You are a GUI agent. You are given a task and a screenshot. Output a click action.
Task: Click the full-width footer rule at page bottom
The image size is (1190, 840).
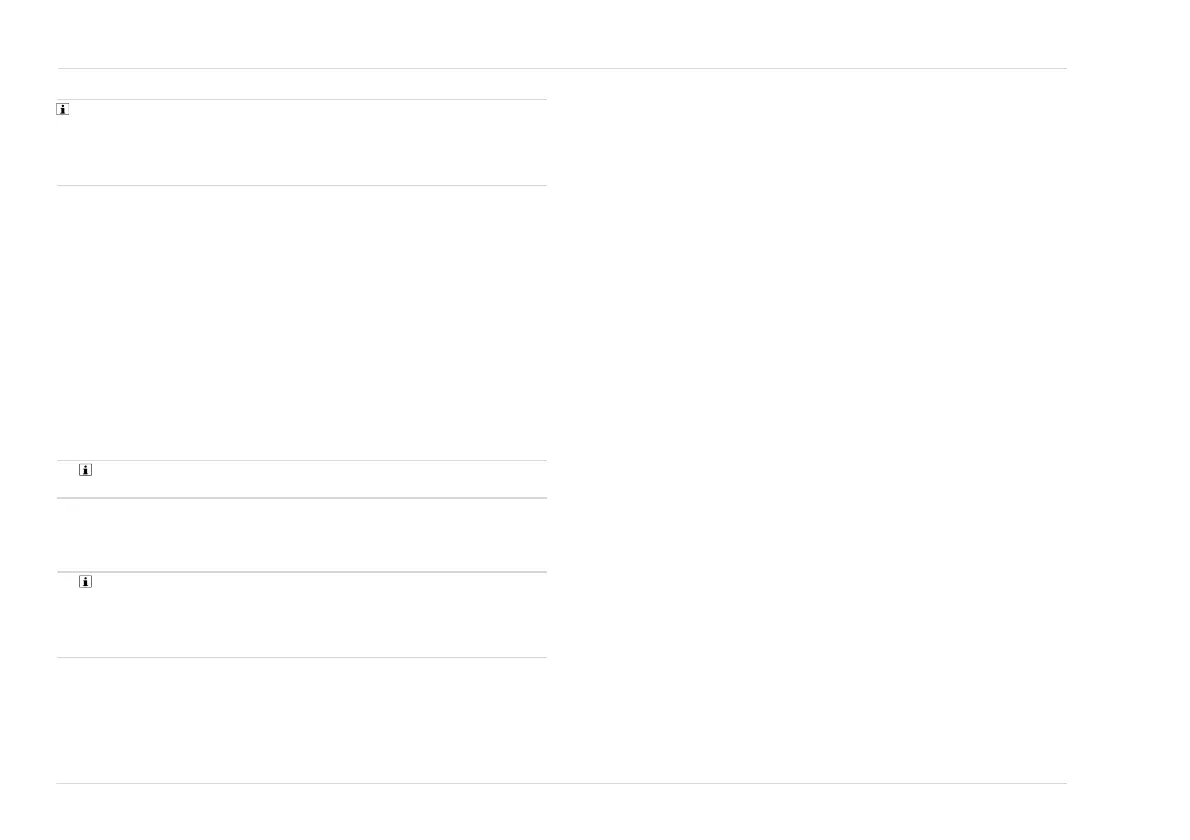pyautogui.click(x=562, y=783)
